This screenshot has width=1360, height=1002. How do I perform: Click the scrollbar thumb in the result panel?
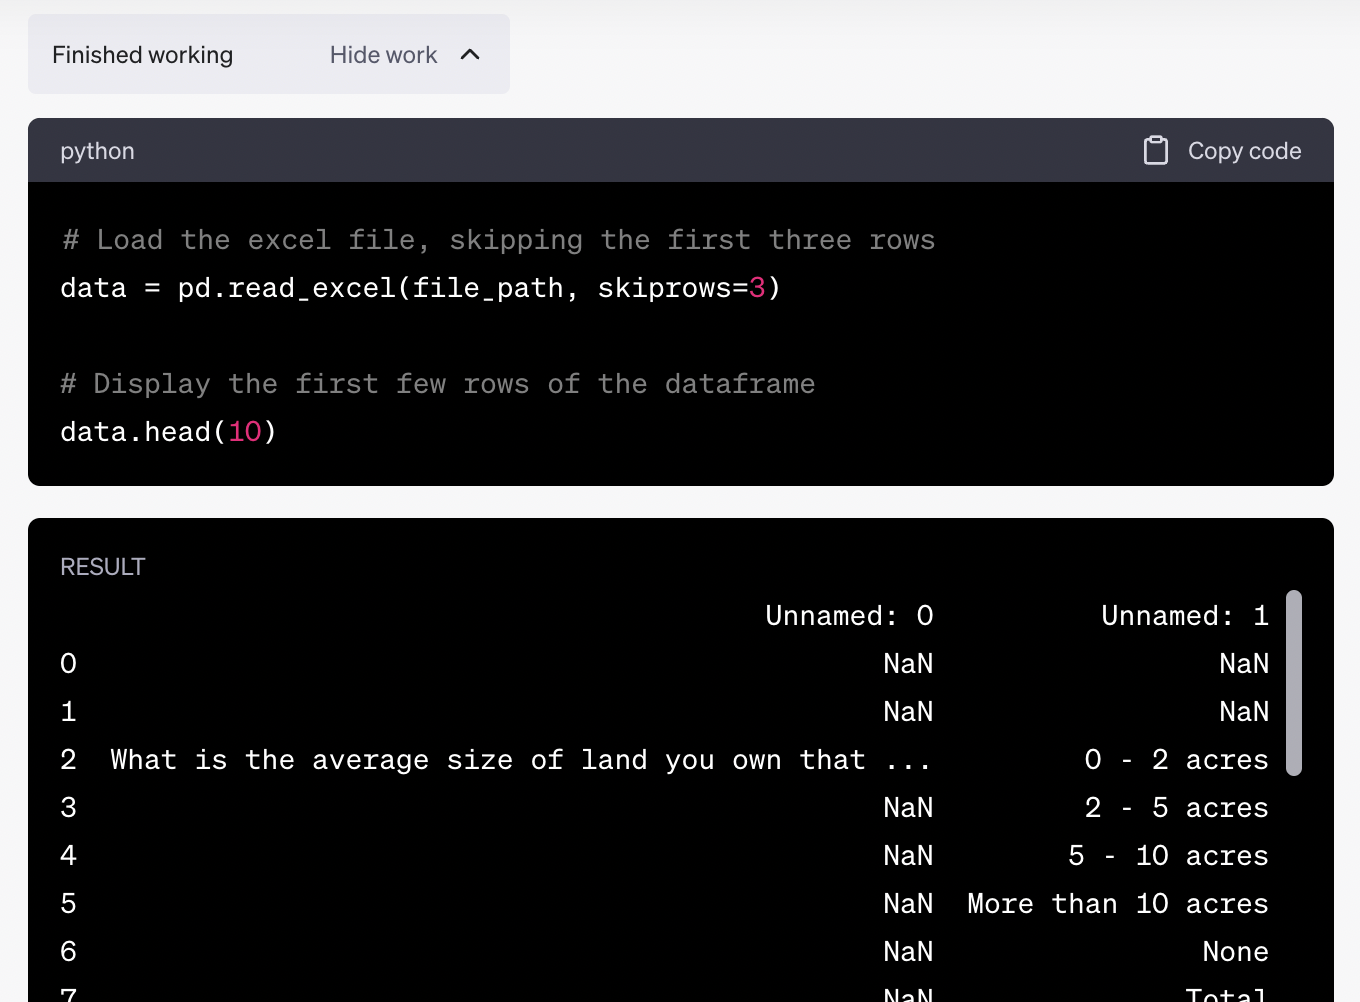1293,682
